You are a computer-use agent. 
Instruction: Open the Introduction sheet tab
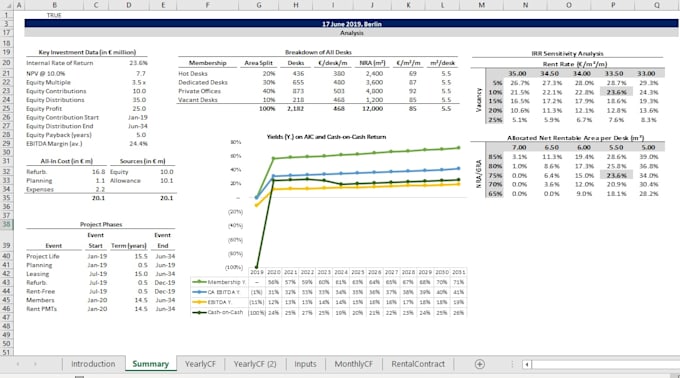point(93,364)
